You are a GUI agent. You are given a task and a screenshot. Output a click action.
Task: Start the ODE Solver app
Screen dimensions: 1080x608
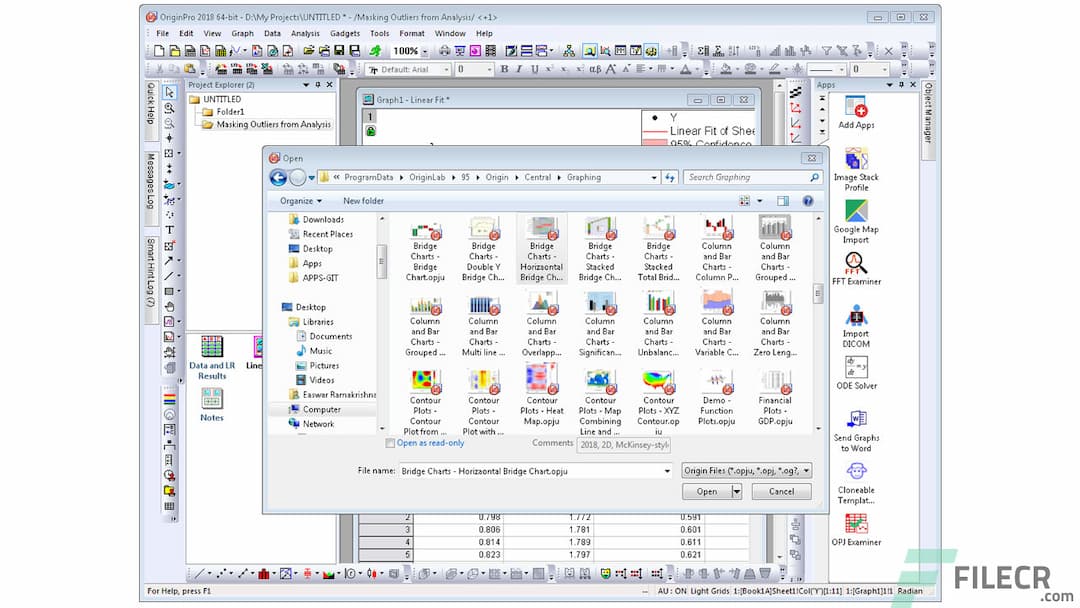click(856, 368)
